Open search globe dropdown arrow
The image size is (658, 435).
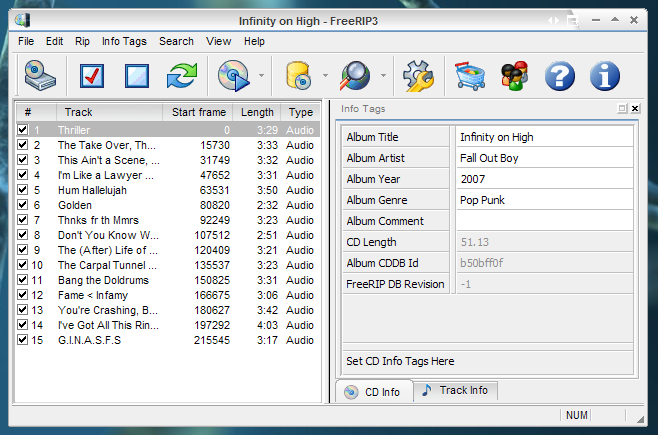click(x=383, y=76)
